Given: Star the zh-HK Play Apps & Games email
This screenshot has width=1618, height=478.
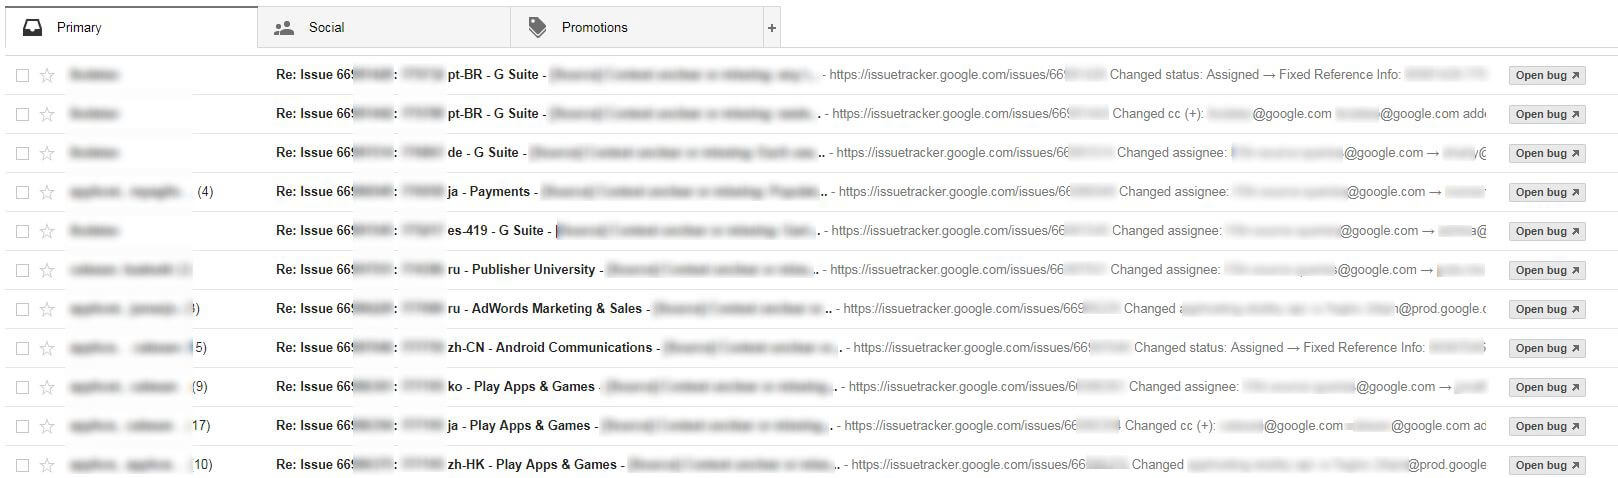Looking at the screenshot, I should pos(47,465).
